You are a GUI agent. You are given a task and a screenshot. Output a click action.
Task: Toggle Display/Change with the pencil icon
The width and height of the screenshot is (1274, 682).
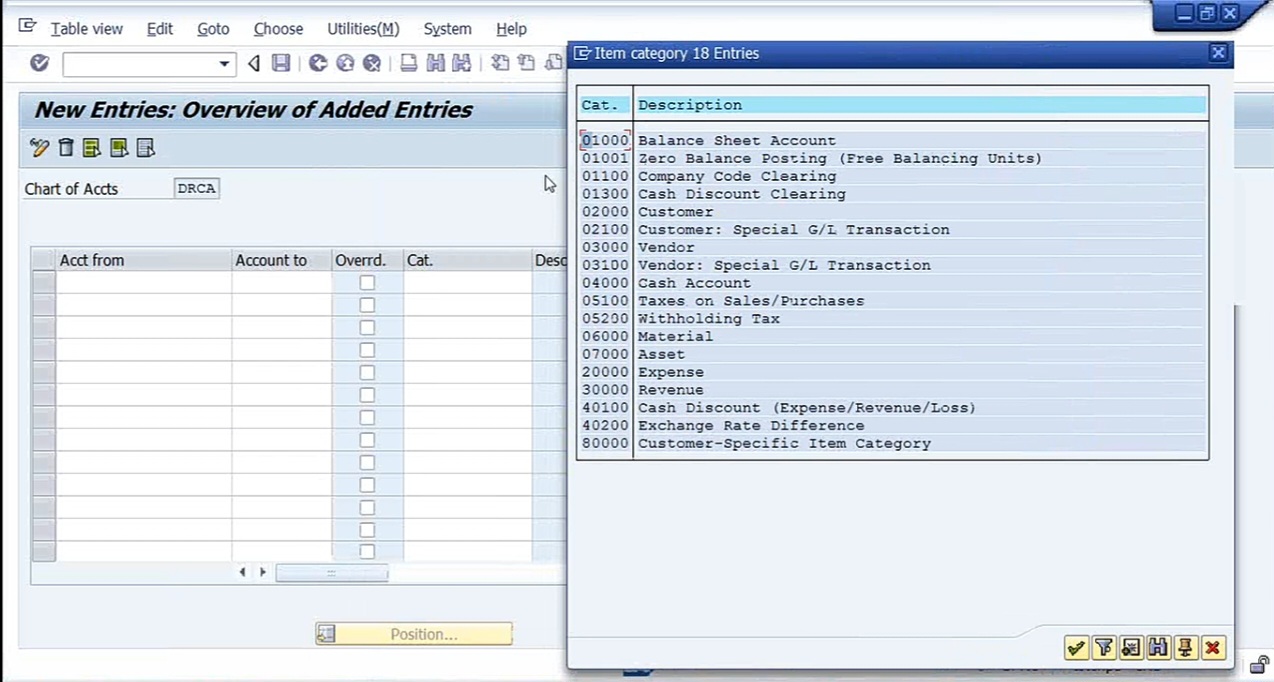(39, 148)
